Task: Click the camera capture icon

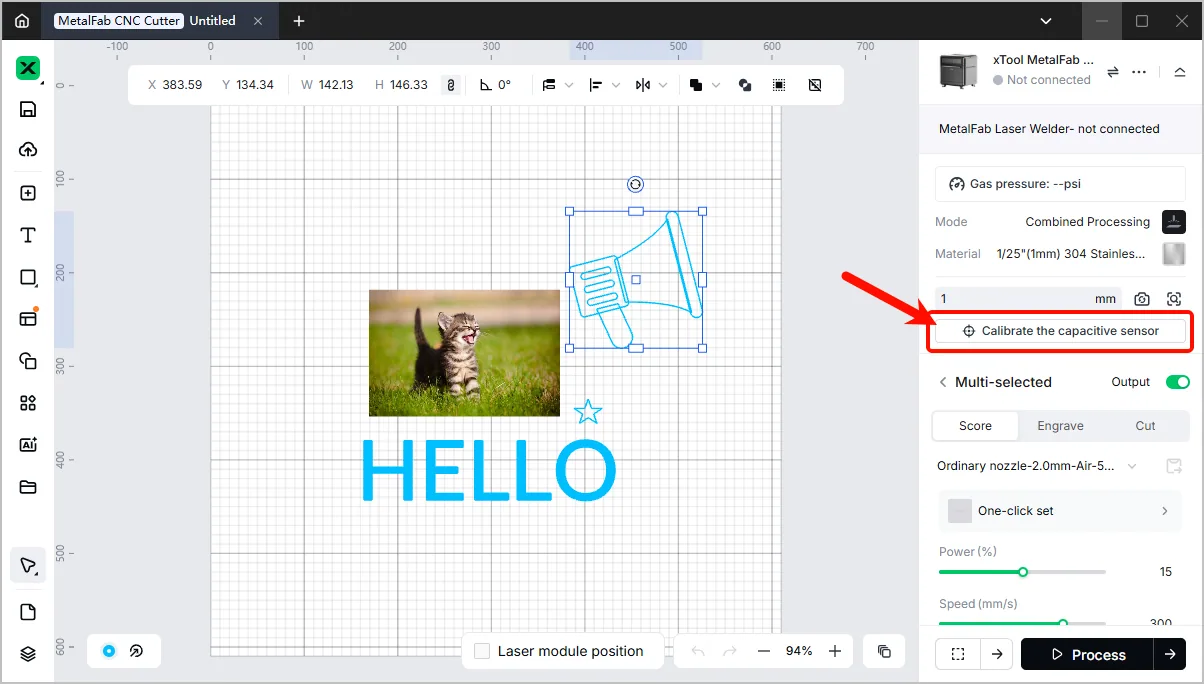Action: [1142, 299]
